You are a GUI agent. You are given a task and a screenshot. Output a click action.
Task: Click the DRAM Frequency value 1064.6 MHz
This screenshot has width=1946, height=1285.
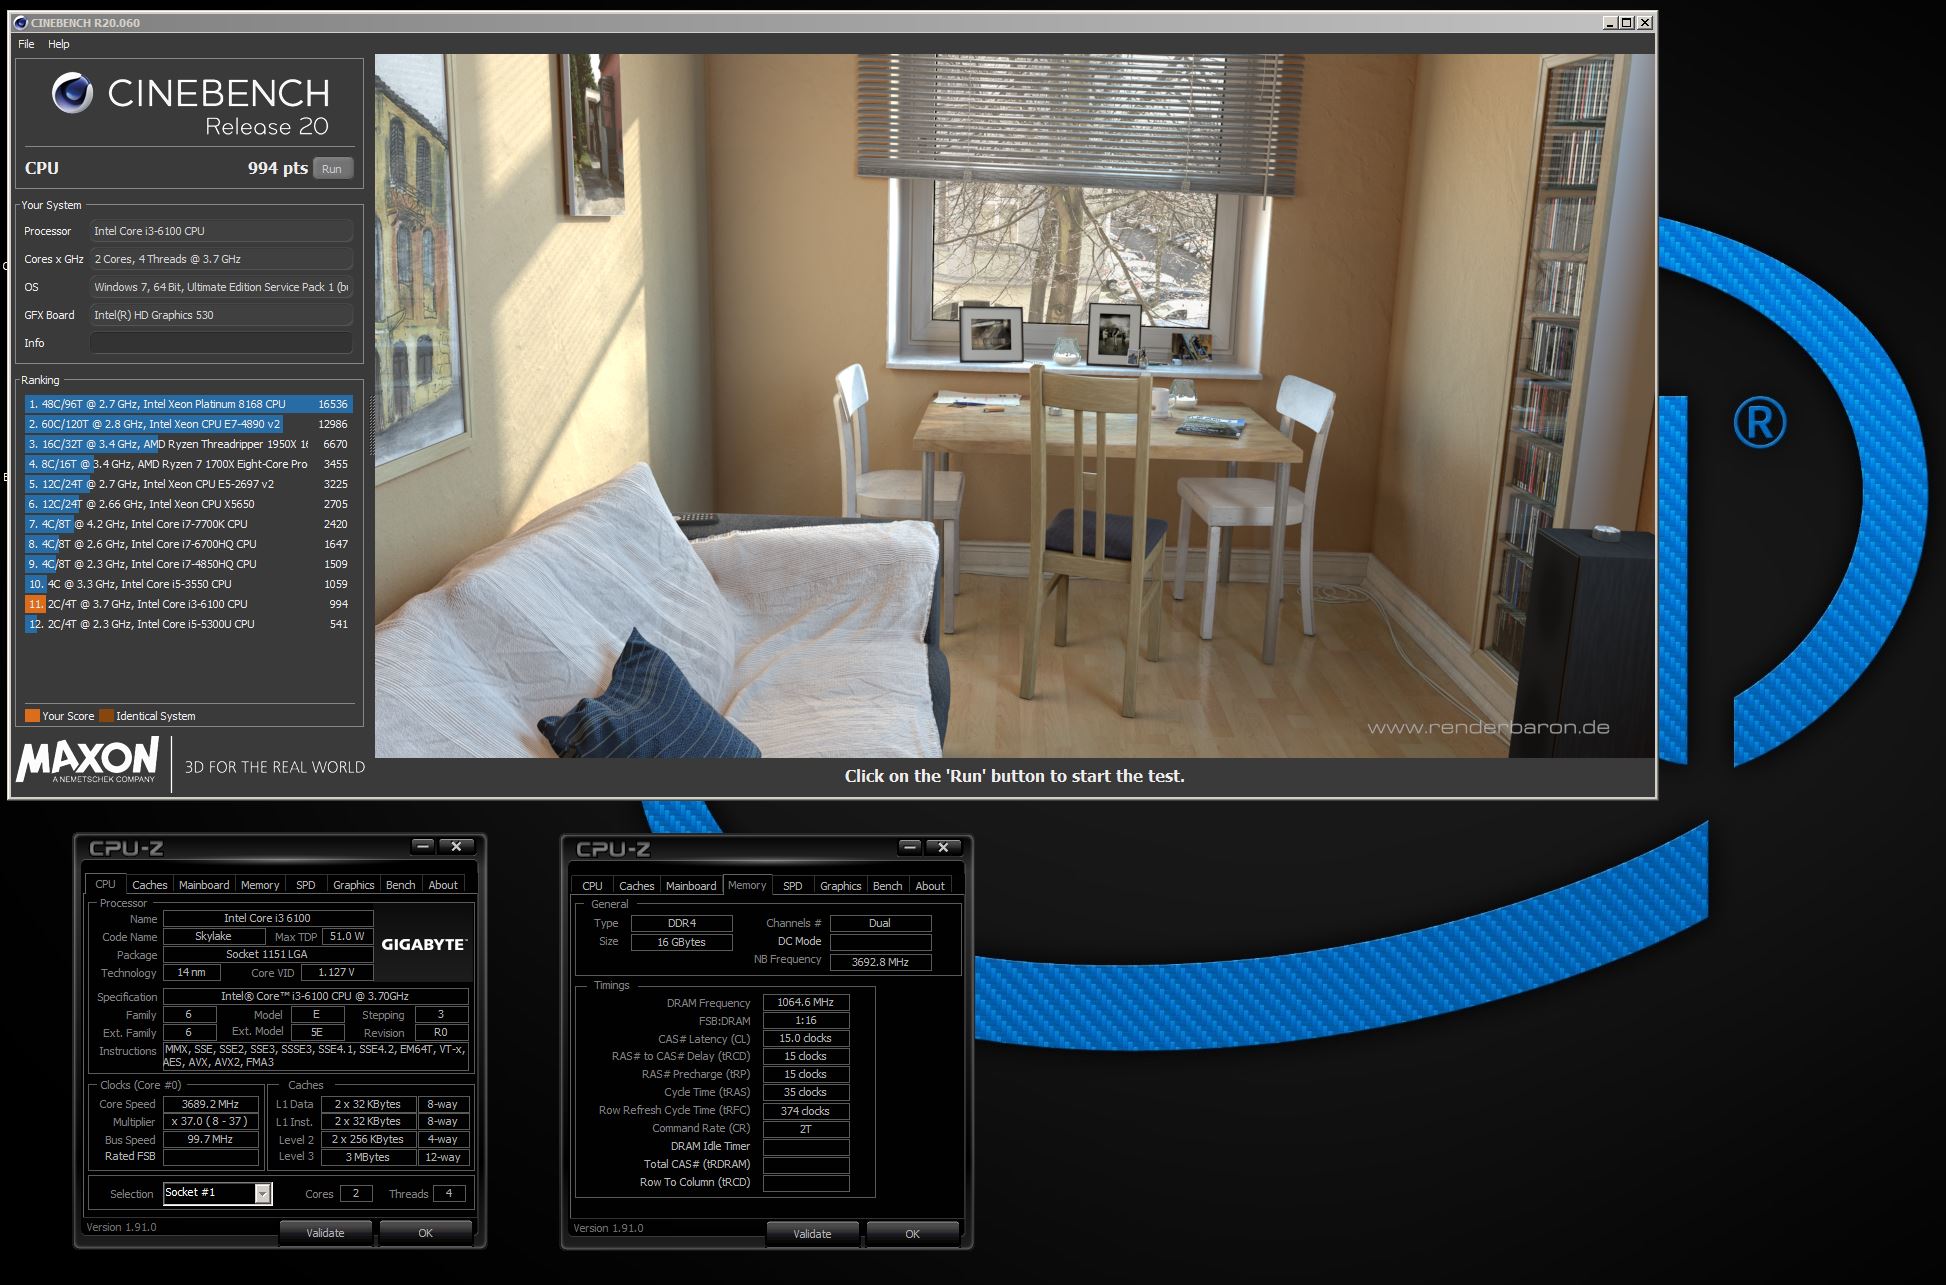tap(806, 1002)
